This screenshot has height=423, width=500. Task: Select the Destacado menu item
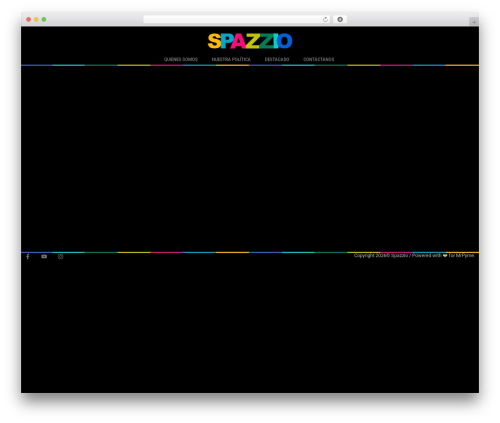click(277, 59)
